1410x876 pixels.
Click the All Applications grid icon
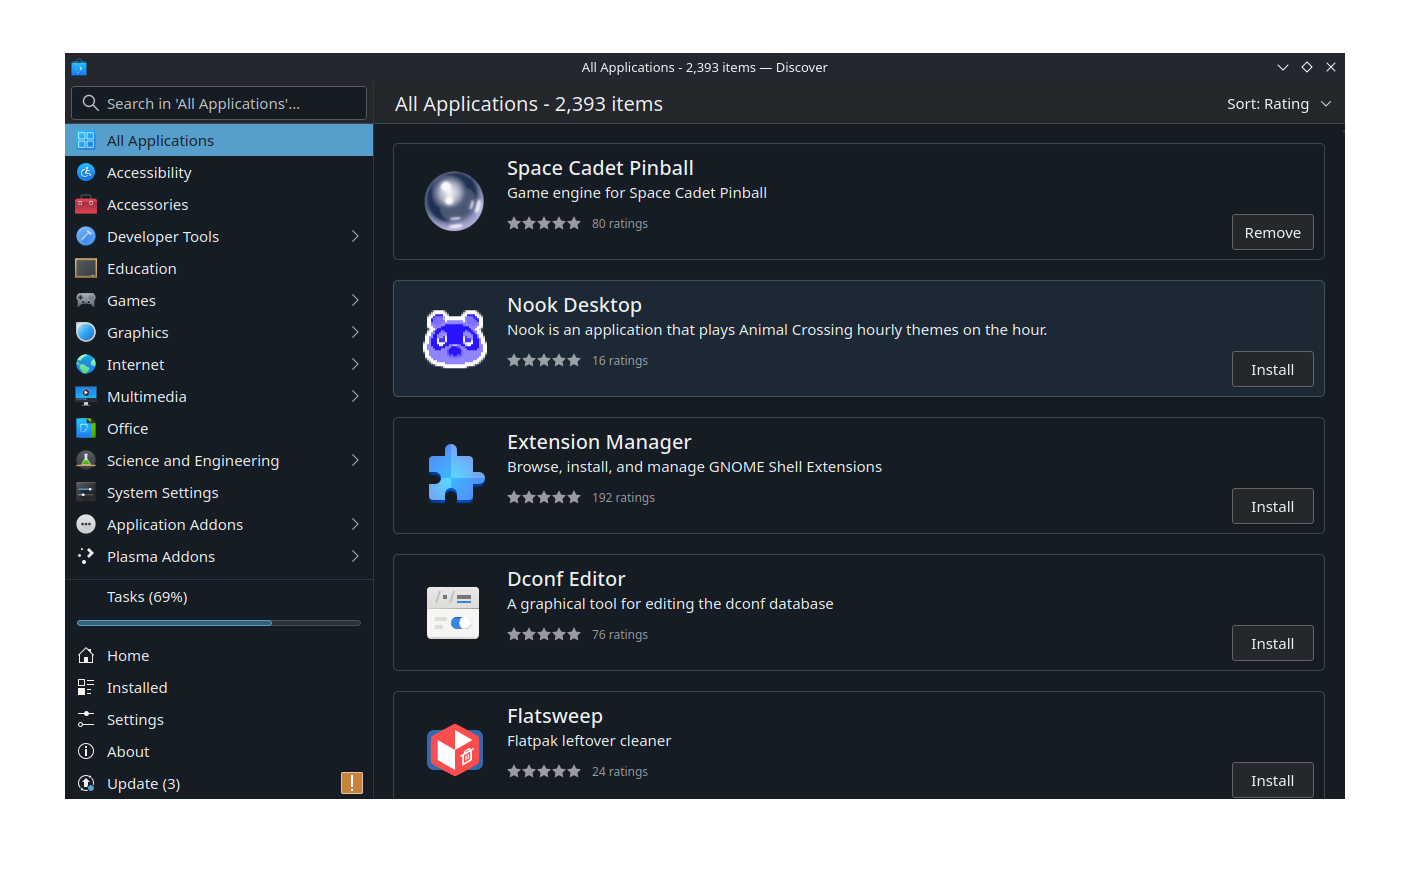click(x=86, y=140)
